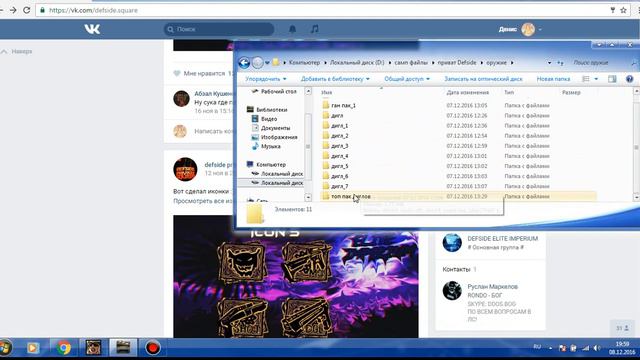
Task: Click the Chrome address bar URL
Action: click(93, 11)
